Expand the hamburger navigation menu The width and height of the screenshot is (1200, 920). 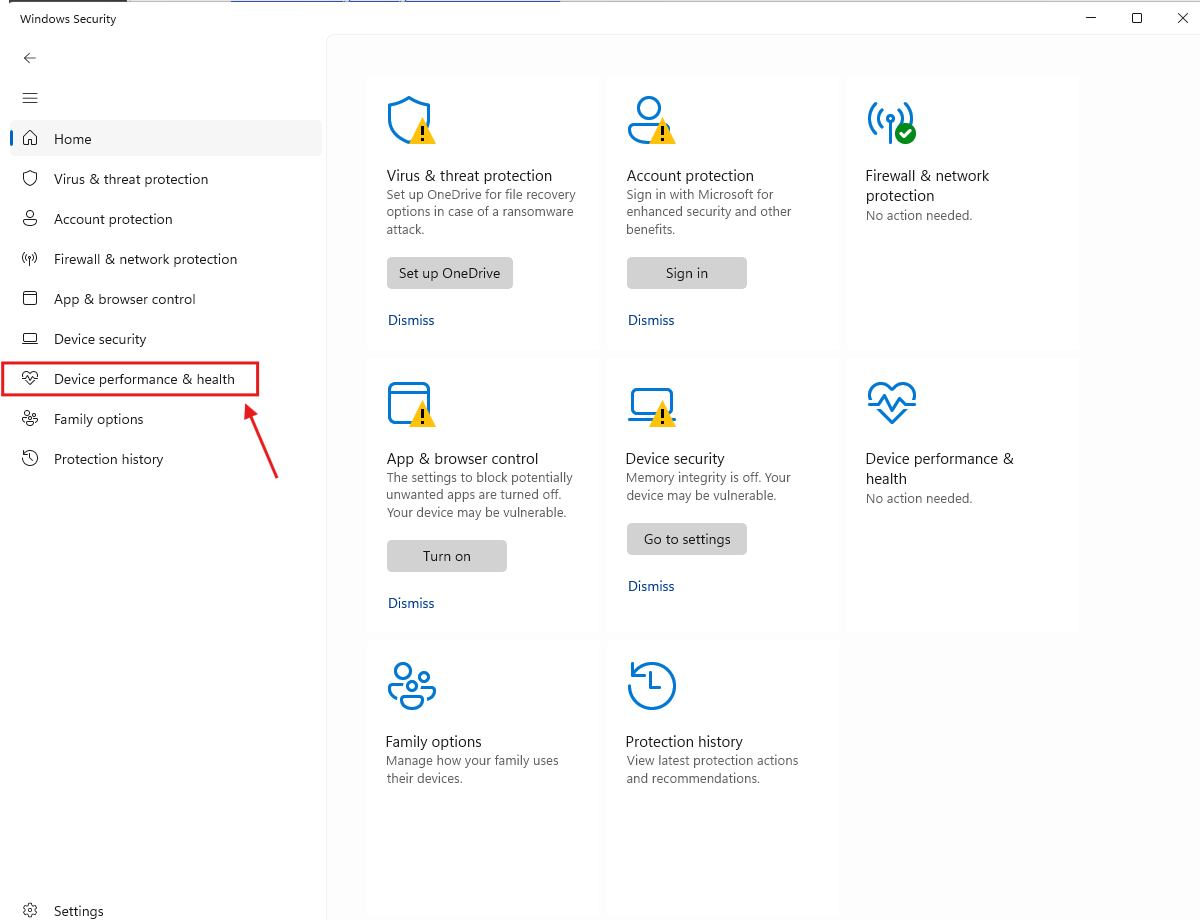pyautogui.click(x=30, y=98)
